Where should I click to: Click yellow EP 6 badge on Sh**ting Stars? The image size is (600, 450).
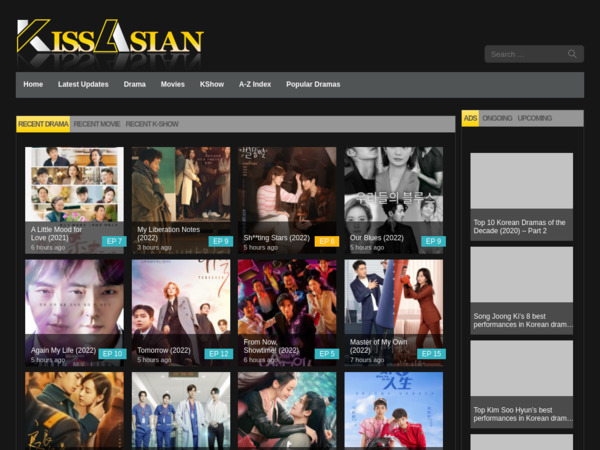tap(327, 241)
